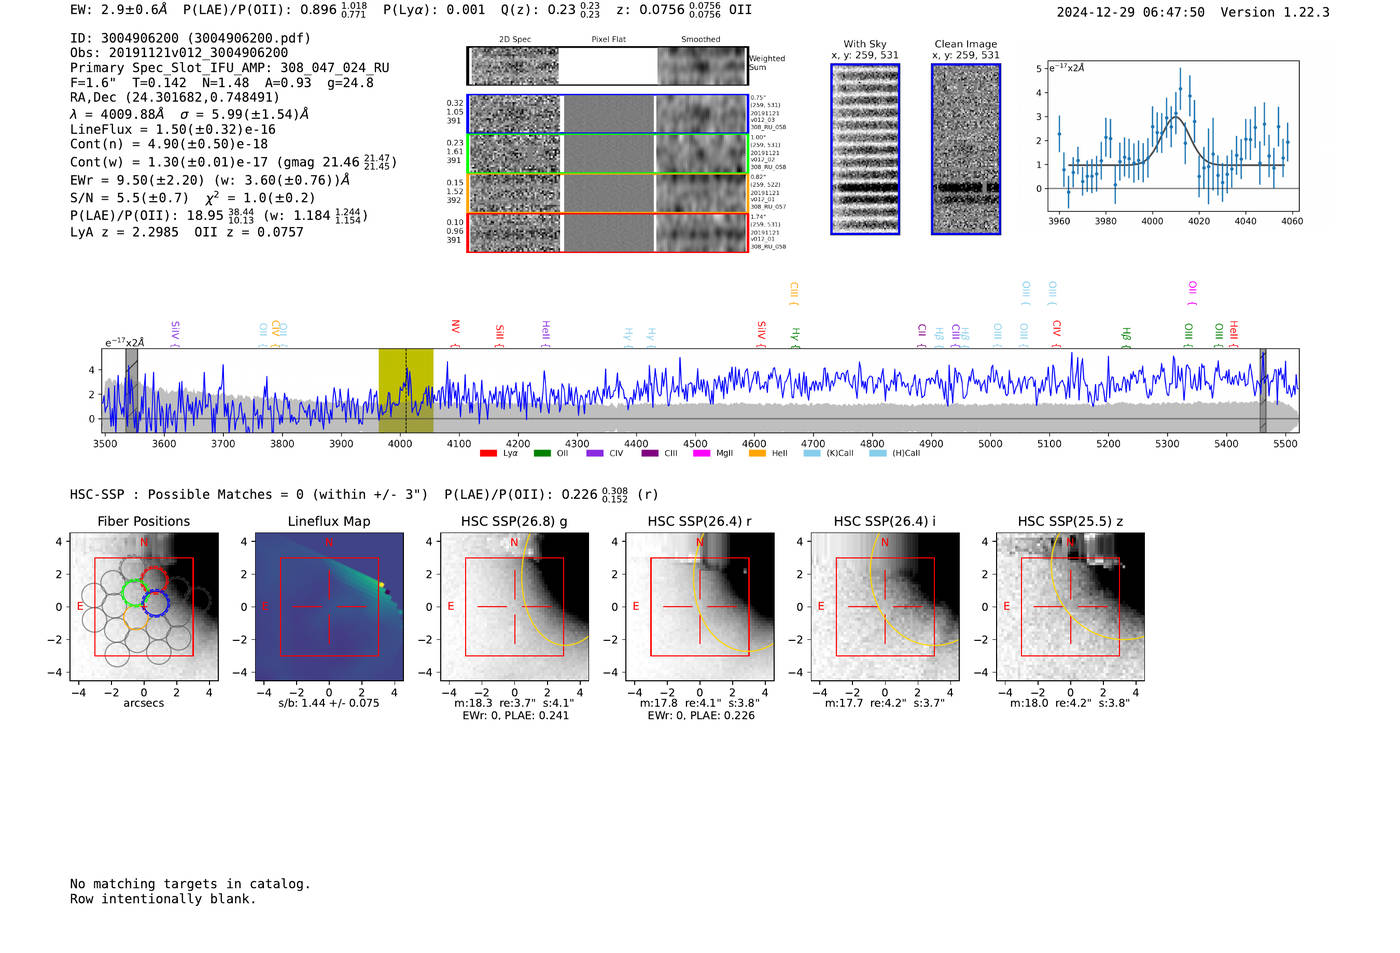Open the HSC SSP(25.5) z image
This screenshot has height=953, width=1400.
(x=1070, y=607)
